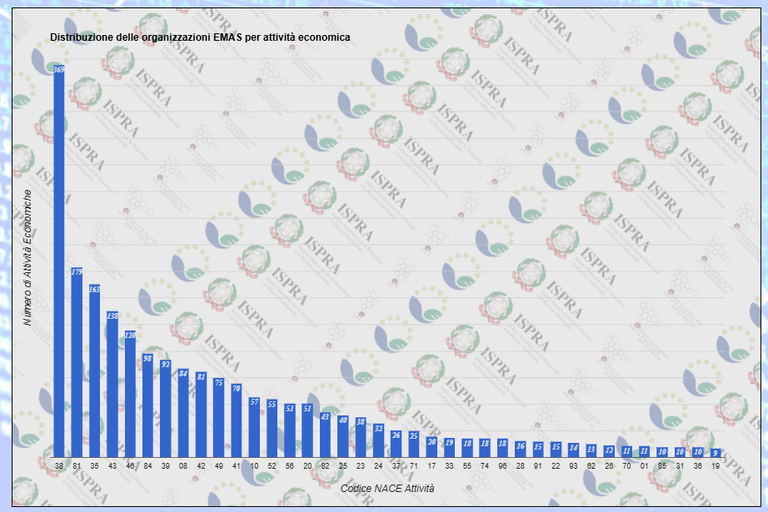Click x-axis label '25'

[x=343, y=466]
